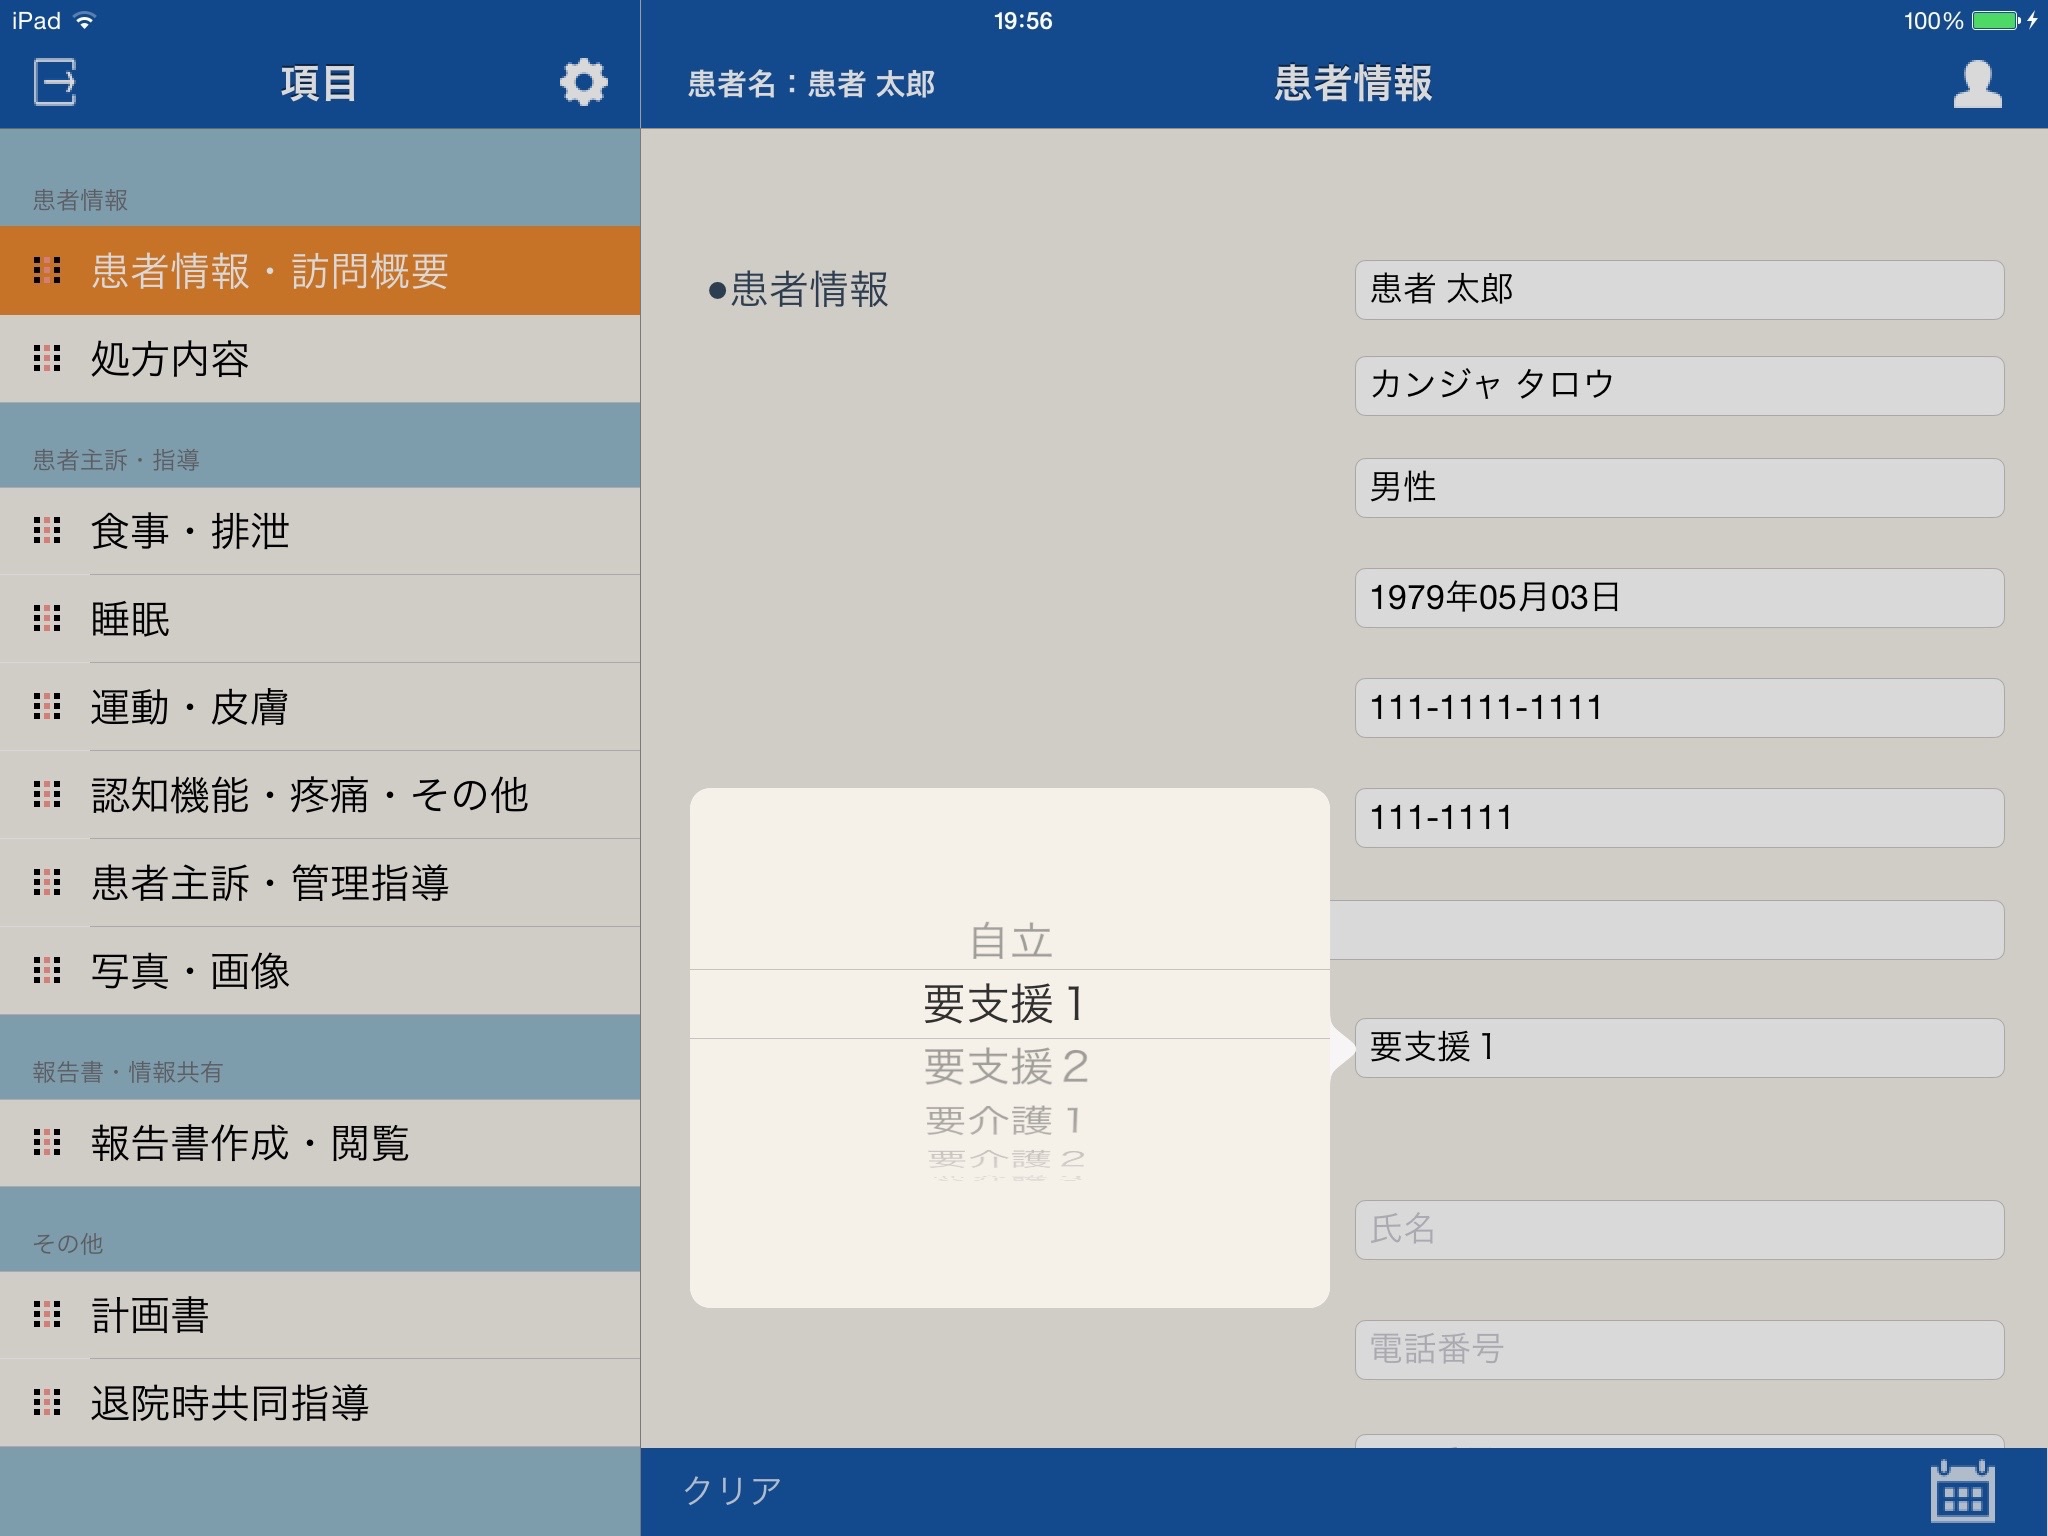
Task: Open 食事・排泄 section
Action: coord(320,531)
